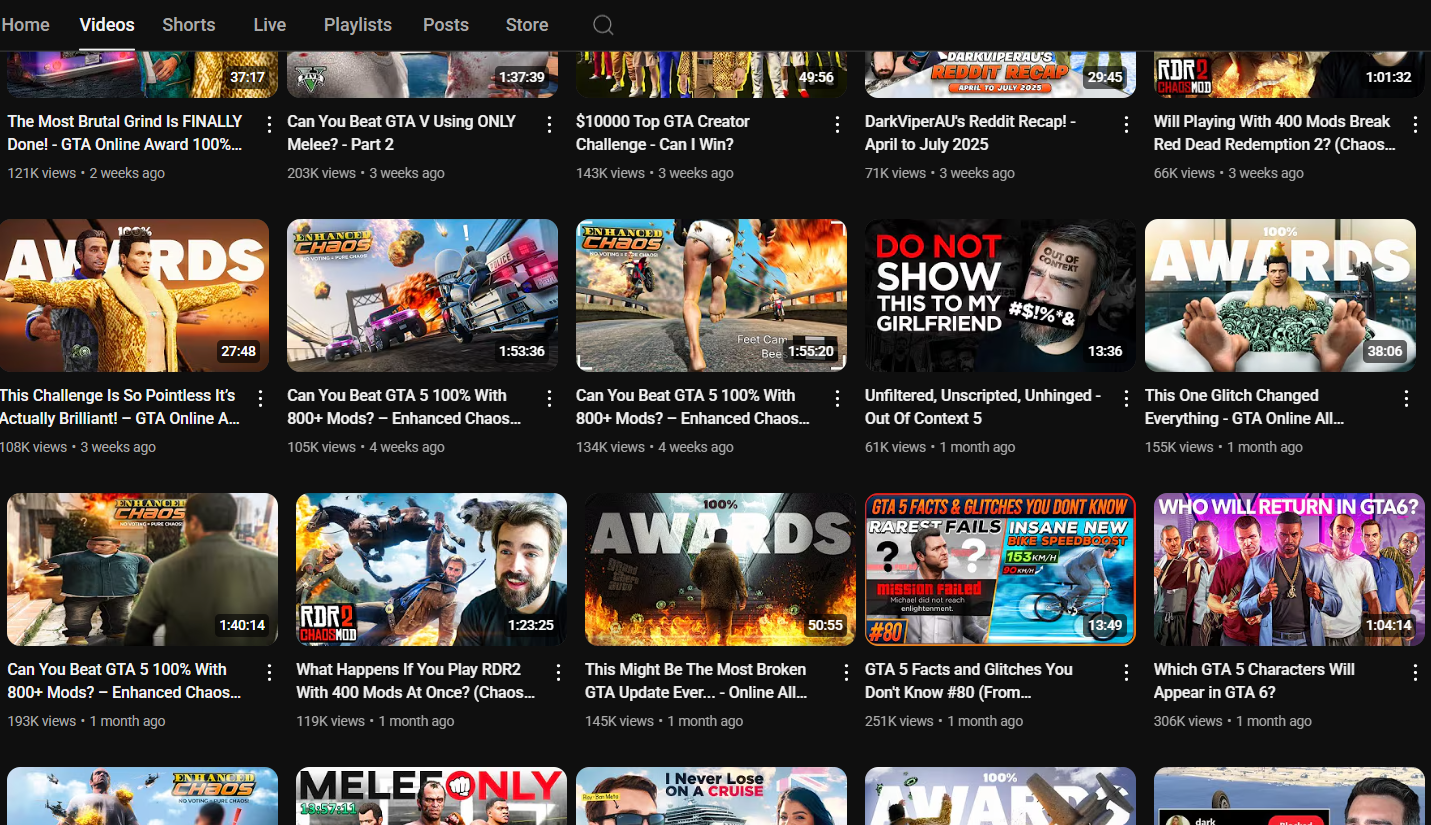
Task: Open the Live tab
Action: coord(270,25)
